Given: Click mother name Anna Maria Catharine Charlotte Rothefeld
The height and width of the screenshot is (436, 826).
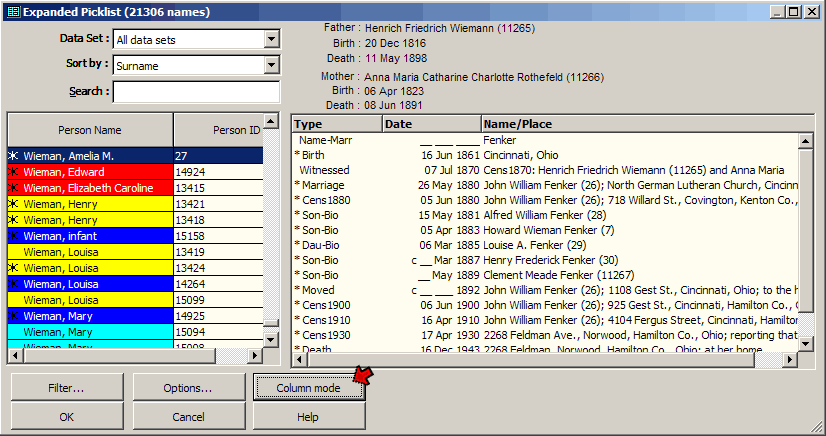Looking at the screenshot, I should pos(484,77).
